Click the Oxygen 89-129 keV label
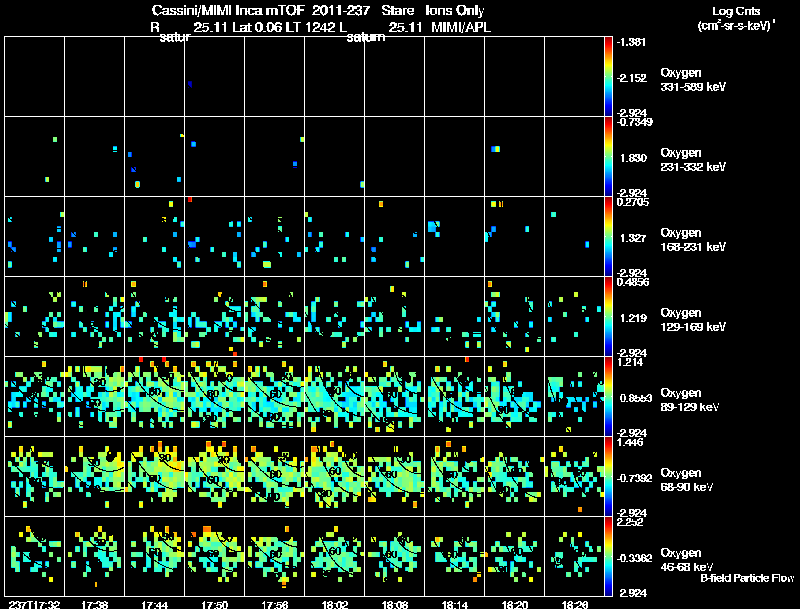Screen dimensions: 800x609 pos(690,400)
